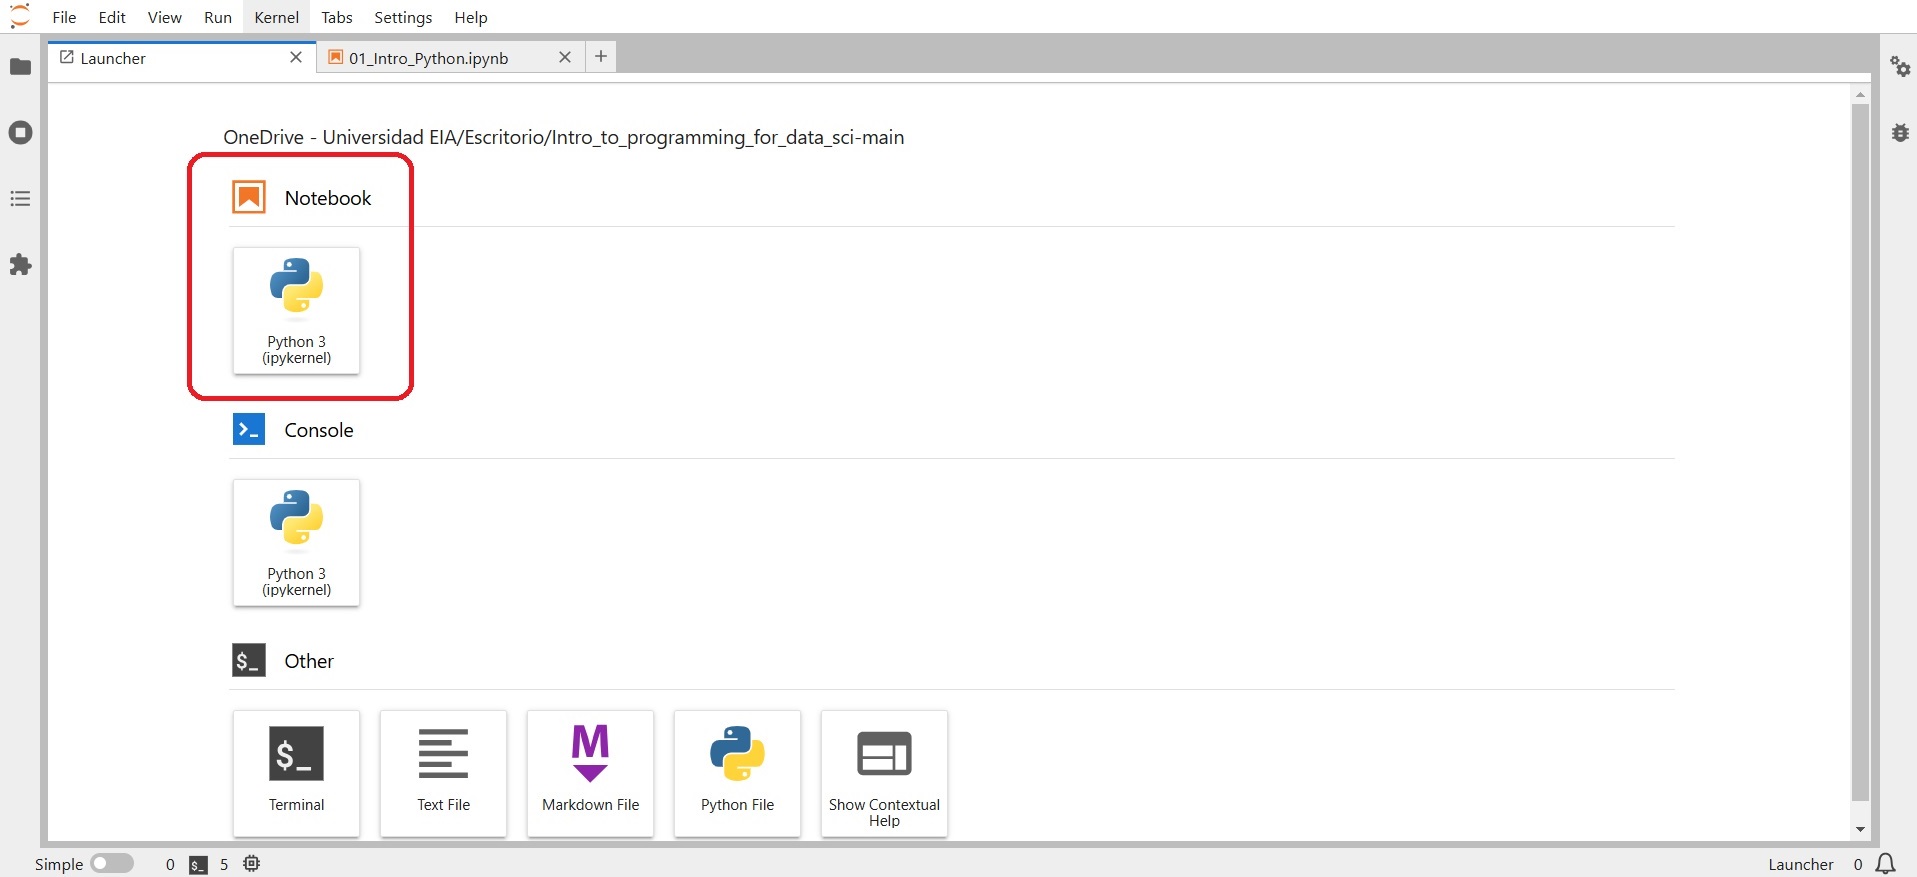The height and width of the screenshot is (877, 1917).
Task: Click the launcher scrollbar down arrow
Action: coord(1860,829)
